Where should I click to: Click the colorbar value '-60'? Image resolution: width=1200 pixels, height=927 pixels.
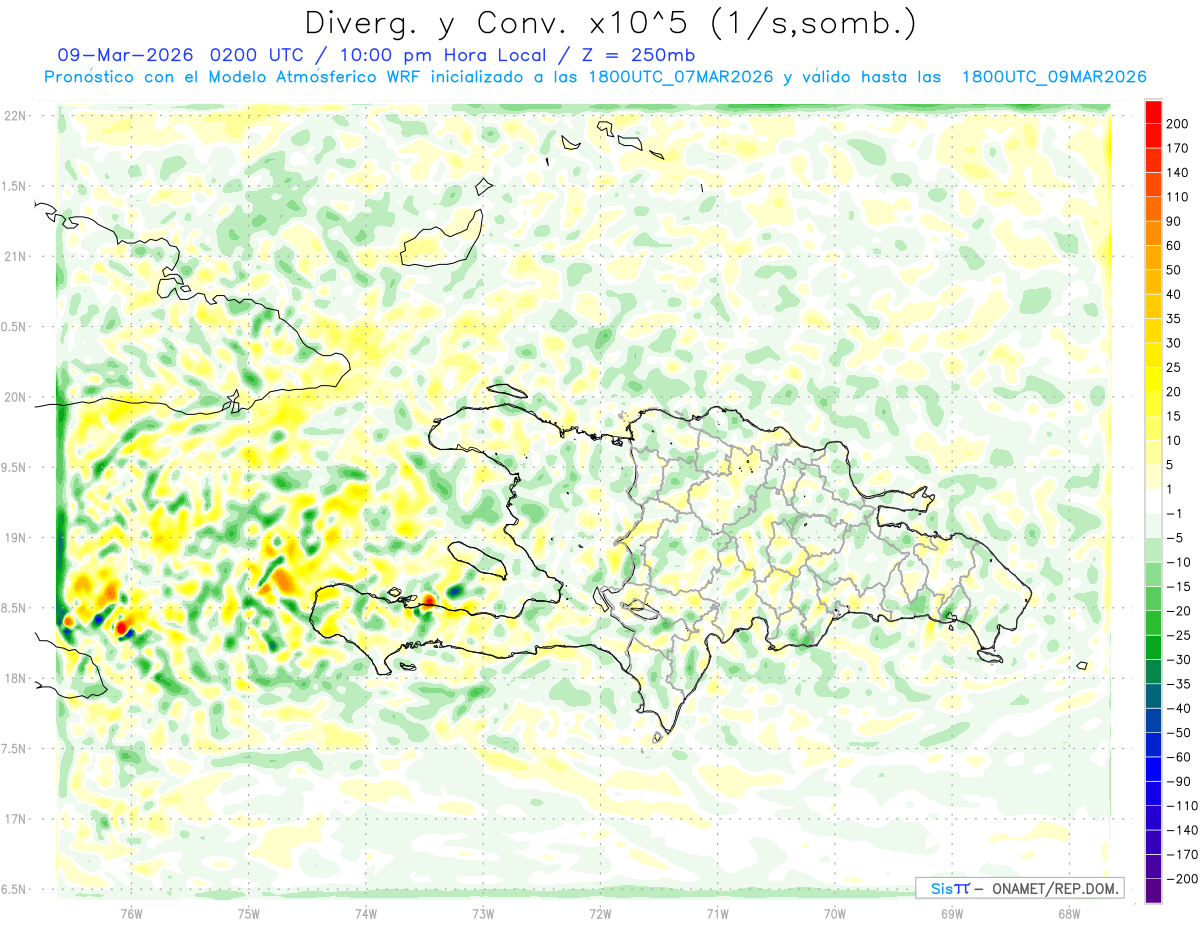(1177, 757)
